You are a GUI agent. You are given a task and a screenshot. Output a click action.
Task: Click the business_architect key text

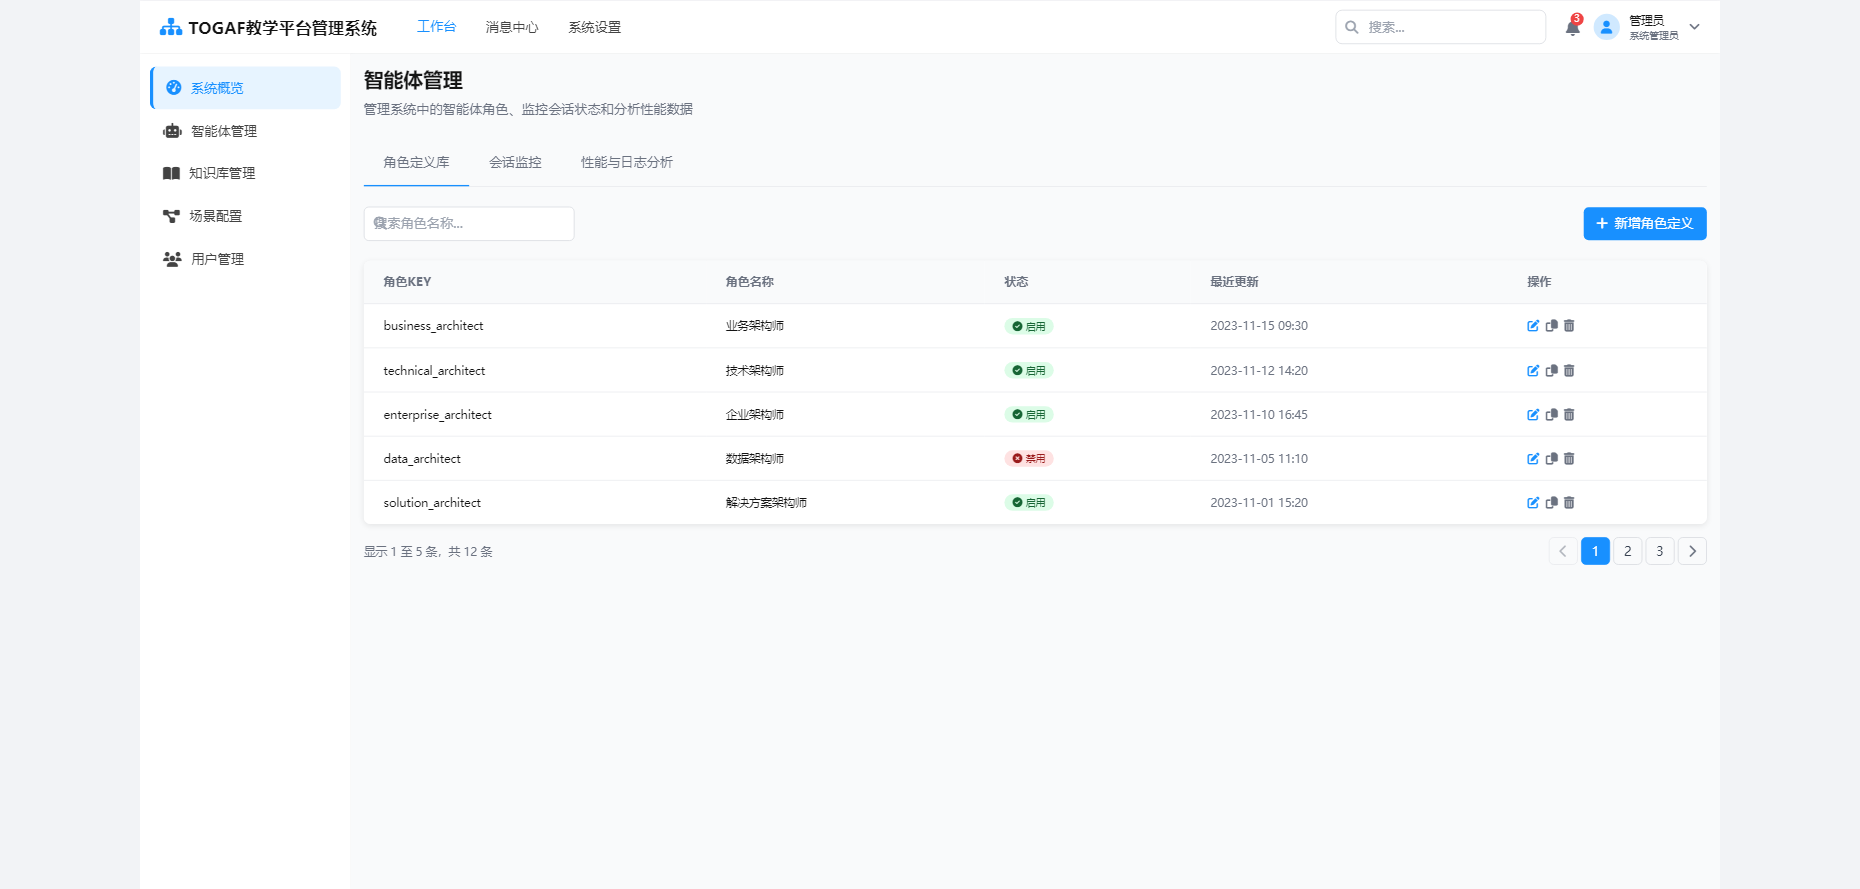point(433,326)
